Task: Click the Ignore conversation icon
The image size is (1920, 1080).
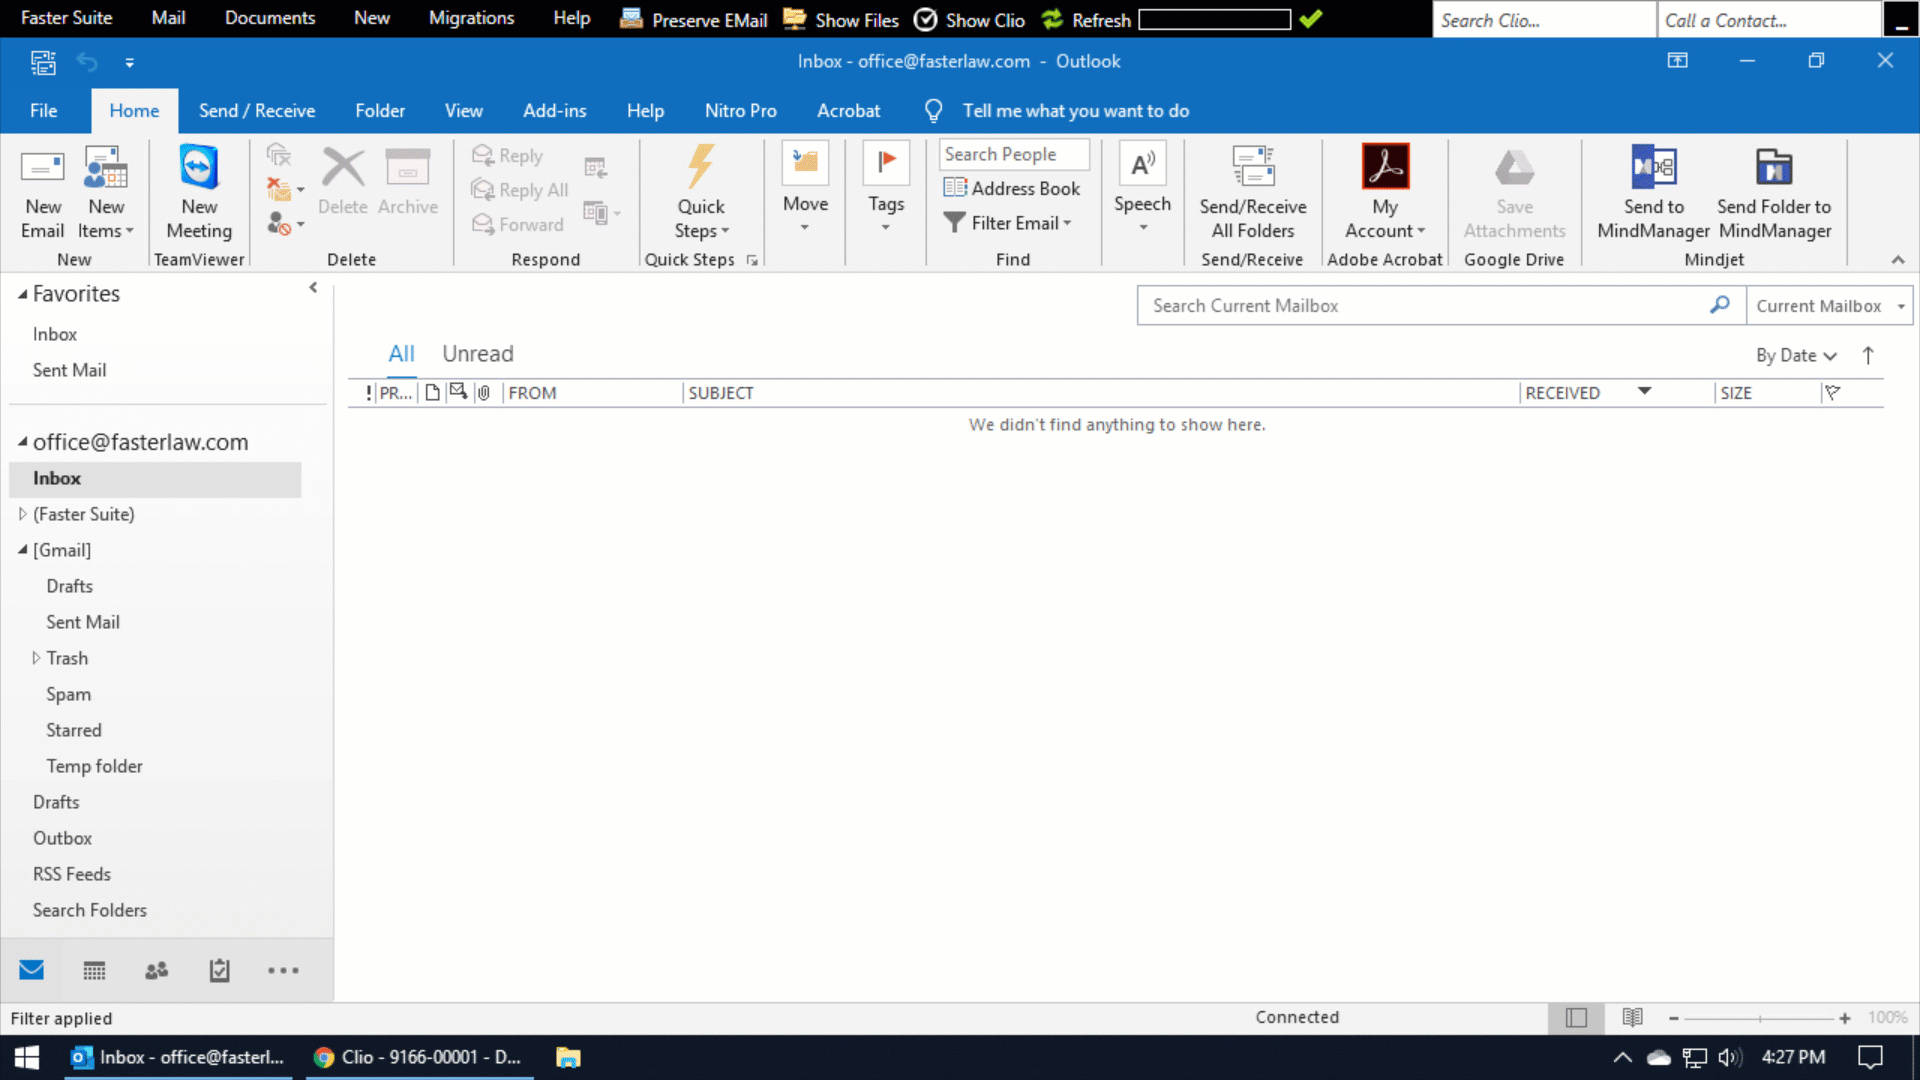Action: click(279, 155)
